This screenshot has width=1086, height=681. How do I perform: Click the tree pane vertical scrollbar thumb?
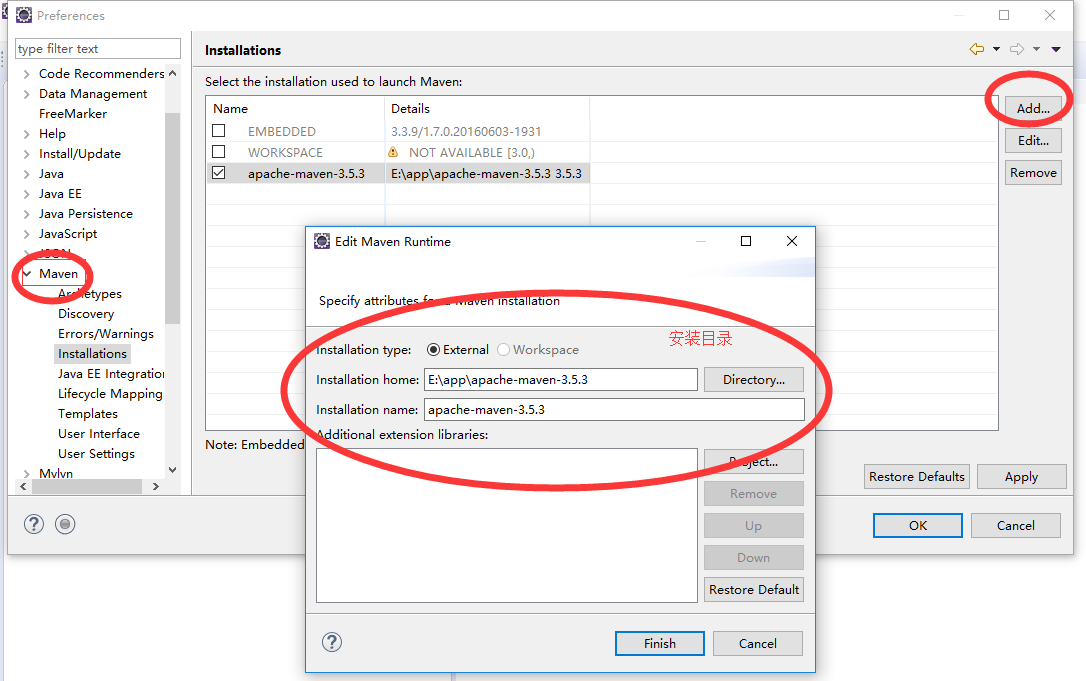click(x=172, y=218)
